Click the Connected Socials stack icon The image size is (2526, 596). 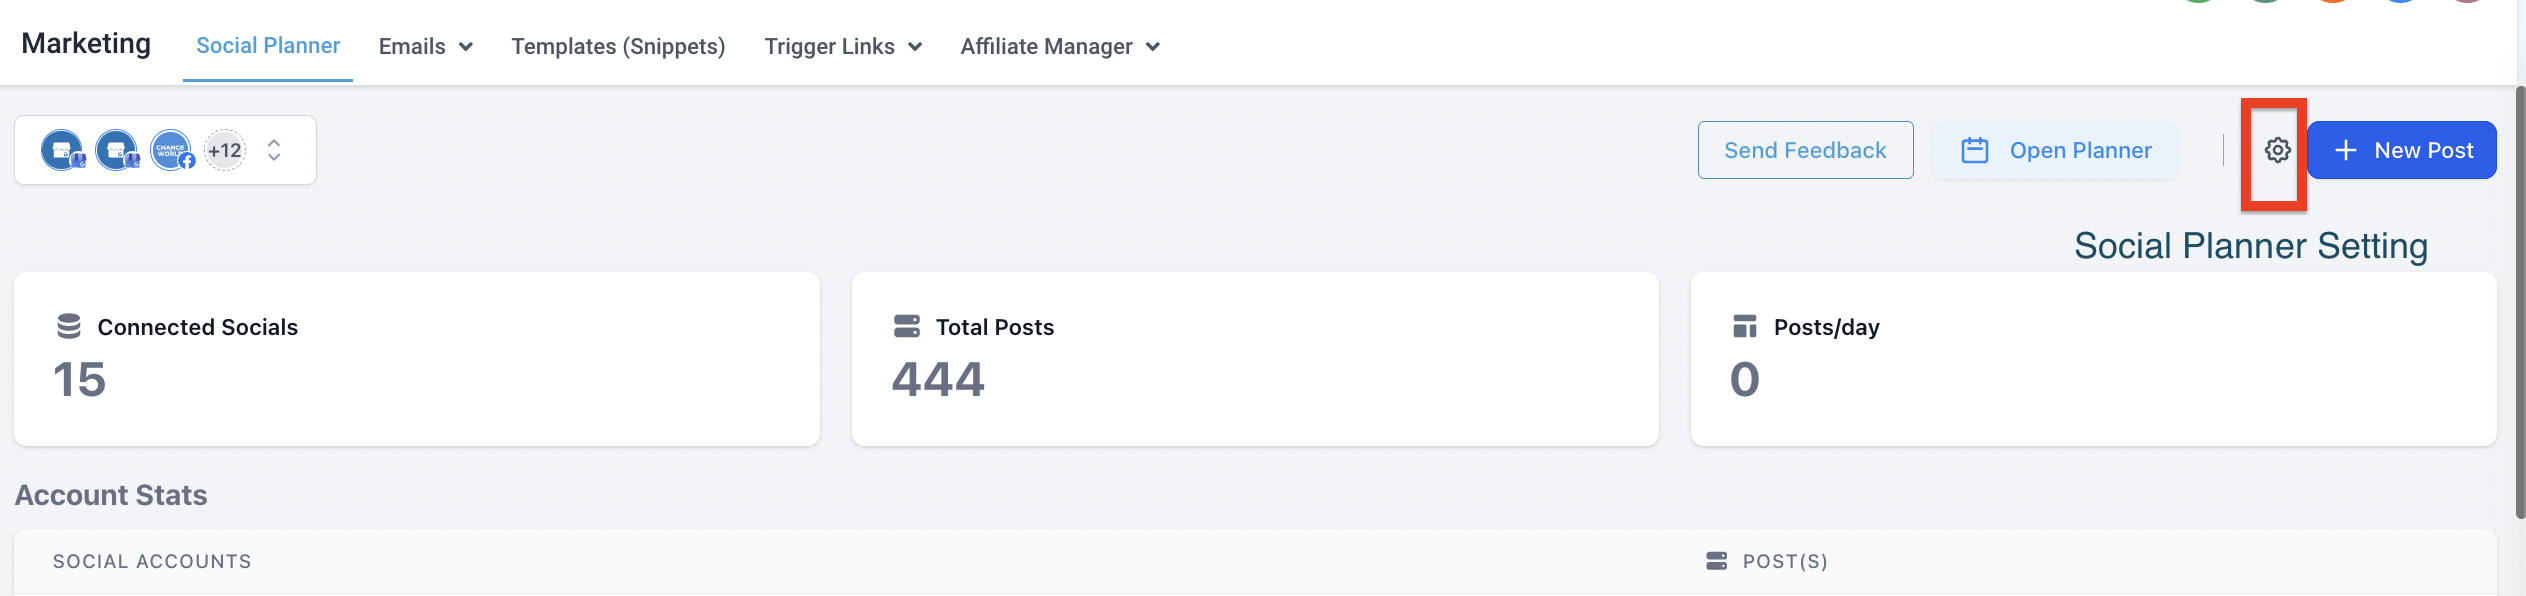click(69, 327)
